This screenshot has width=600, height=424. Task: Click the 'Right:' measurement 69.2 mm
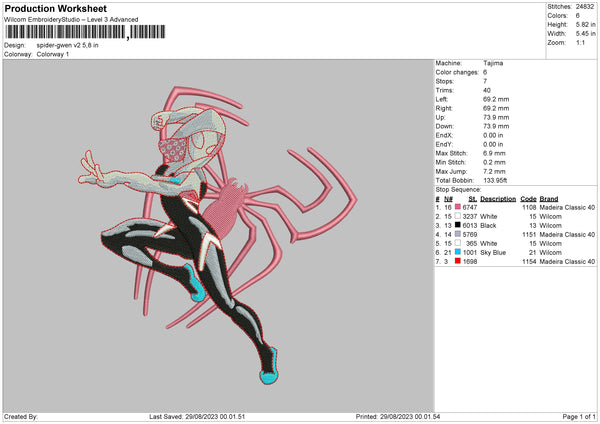click(496, 108)
